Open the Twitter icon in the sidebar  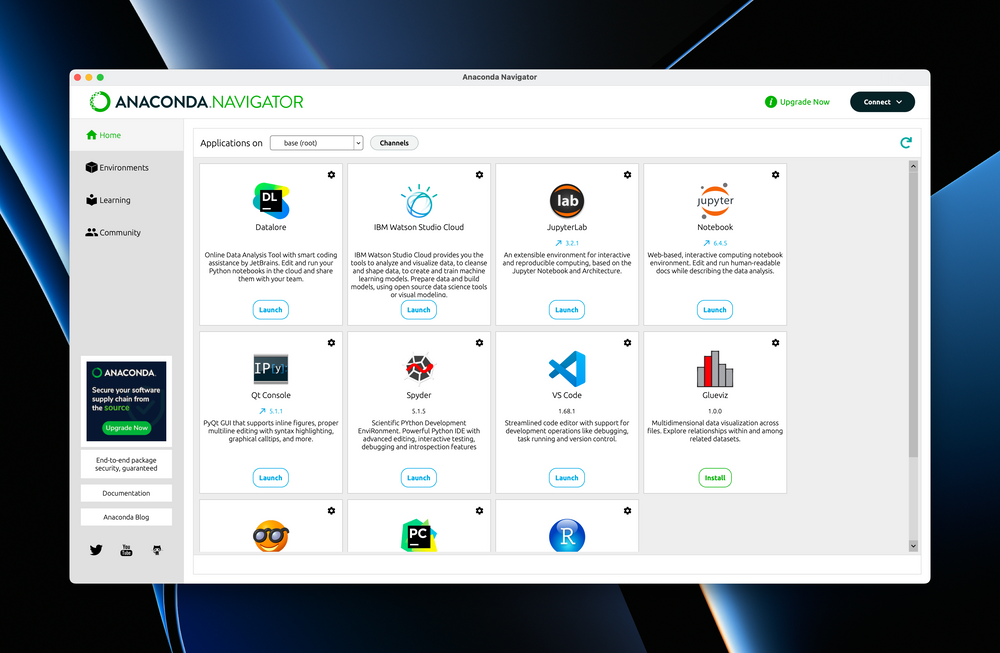coord(96,550)
